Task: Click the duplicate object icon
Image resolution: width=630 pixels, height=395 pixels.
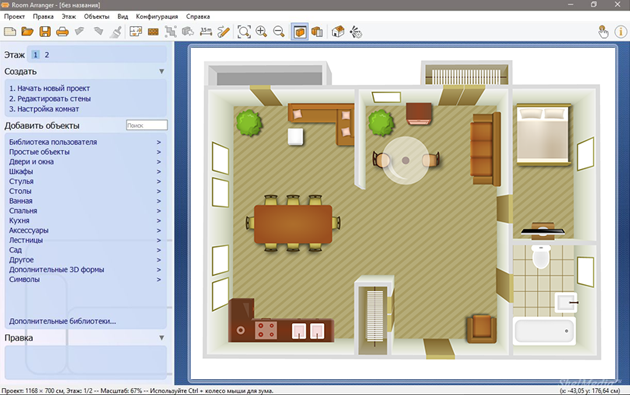Action: 188,31
